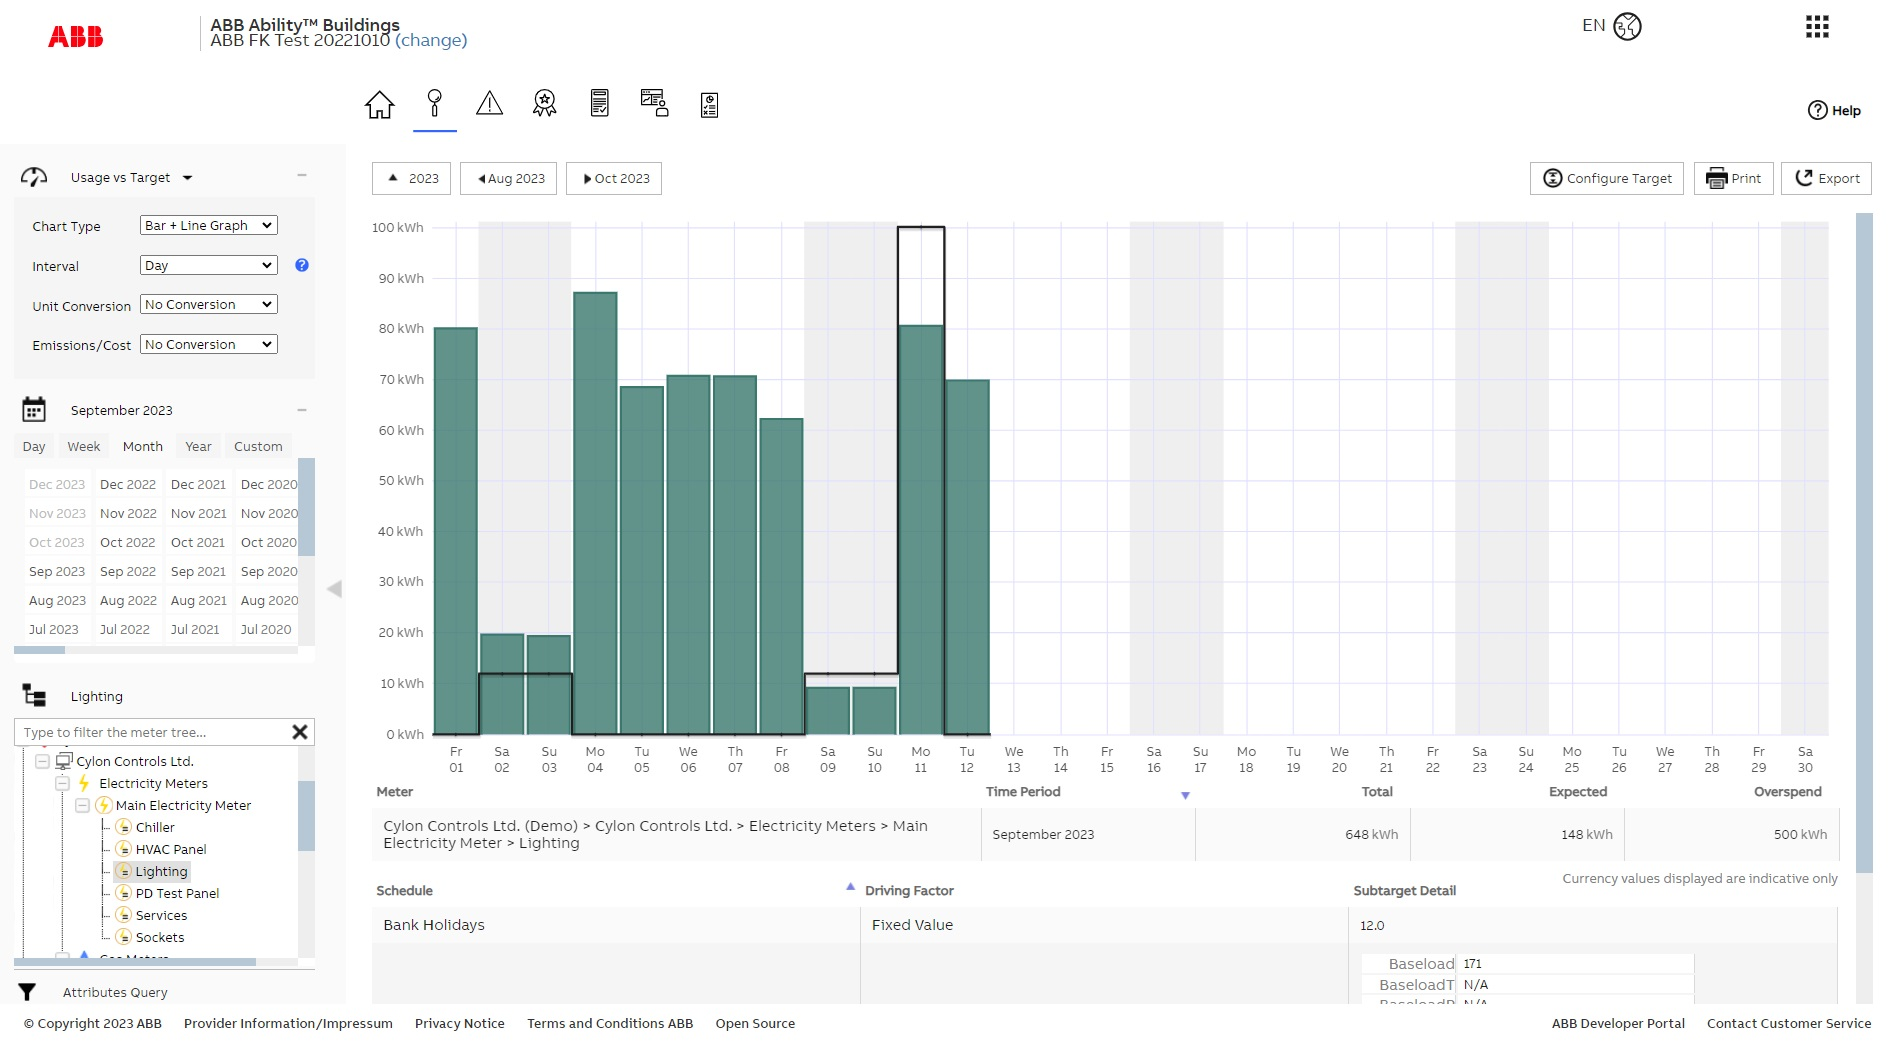Collapse the September 2023 calendar panel
The image size is (1896, 1046).
tap(302, 409)
